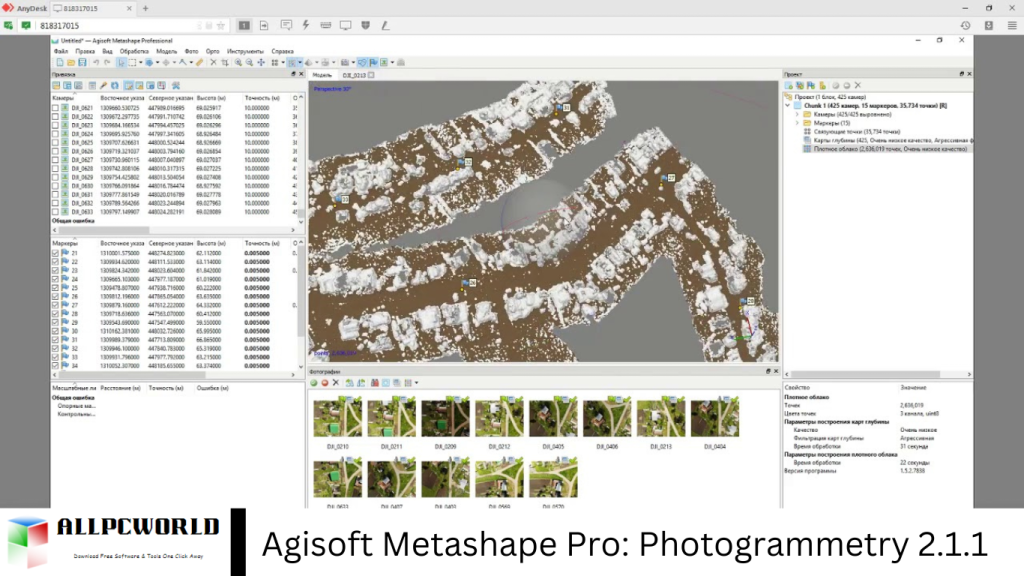Screen dimensions: 1024x576
Task: Click the DJI_0404 photo thumbnail
Action: point(714,417)
